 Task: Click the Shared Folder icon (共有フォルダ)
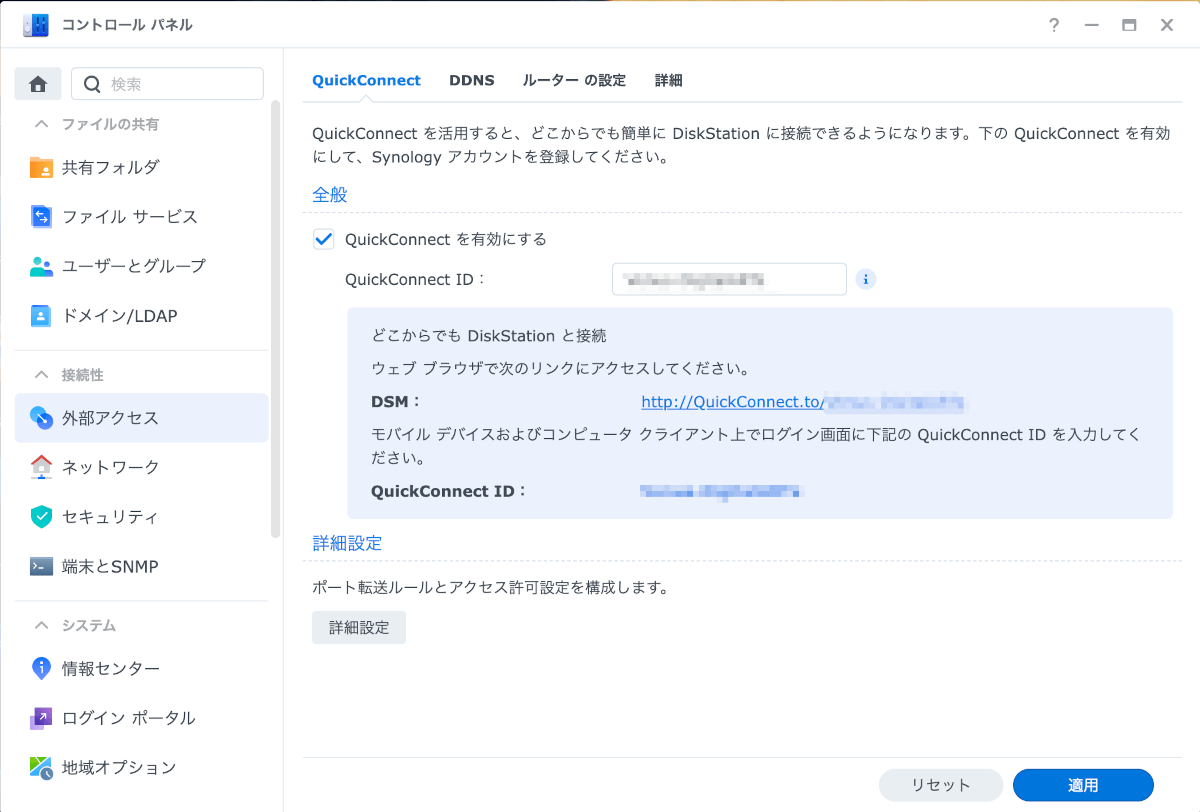pos(41,167)
